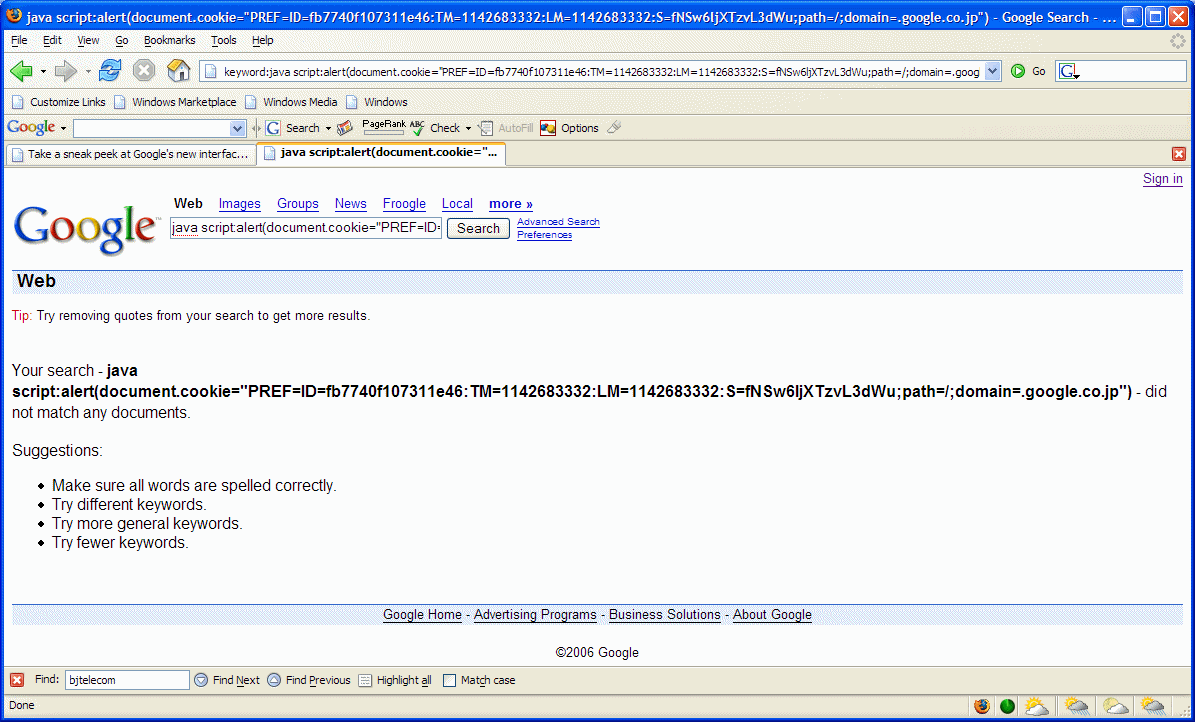The image size is (1195, 722).
Task: Open the View menu
Action: tap(88, 40)
